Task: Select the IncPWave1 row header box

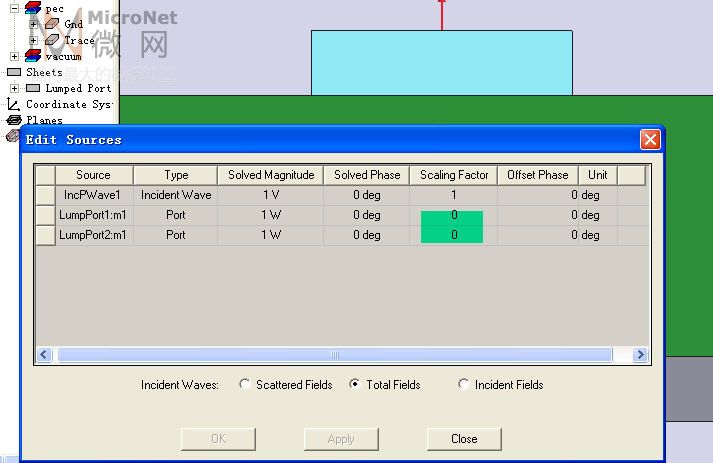Action: (45, 195)
